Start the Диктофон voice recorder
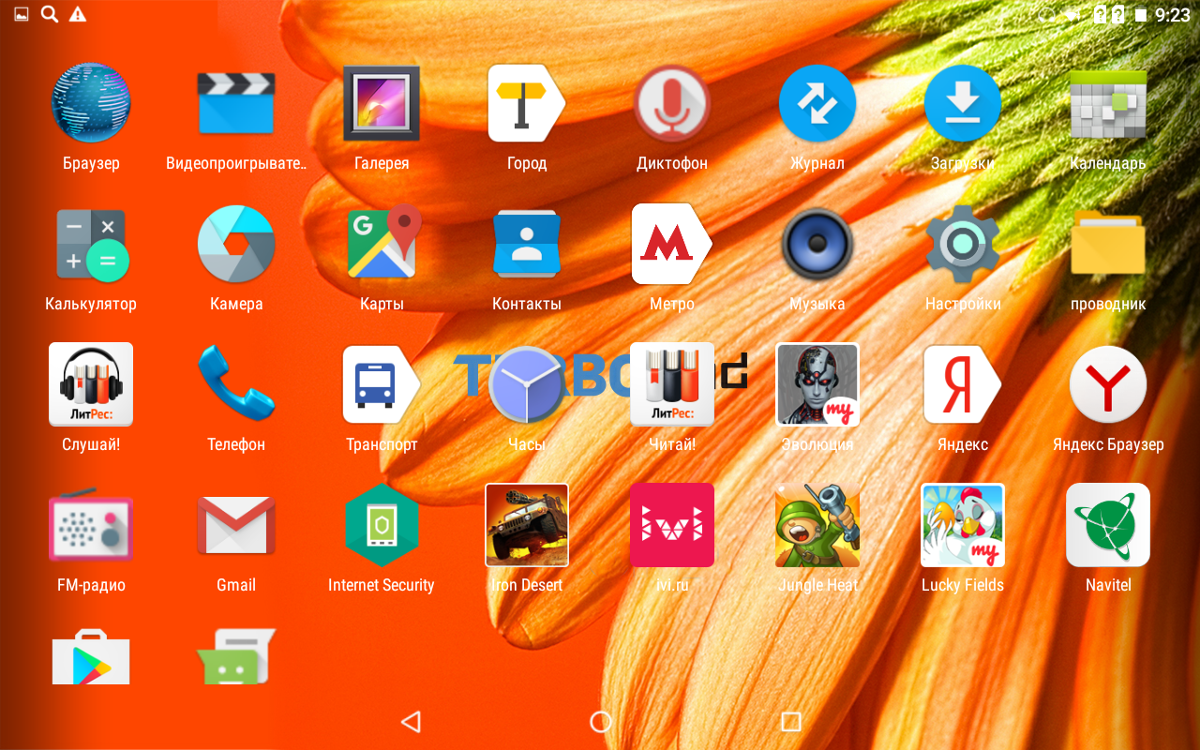The image size is (1200, 750). point(672,103)
